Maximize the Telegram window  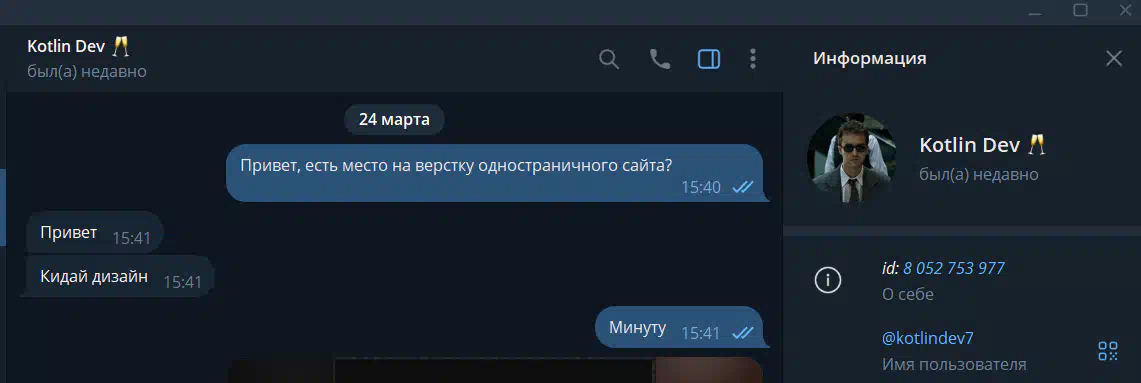pos(1081,10)
